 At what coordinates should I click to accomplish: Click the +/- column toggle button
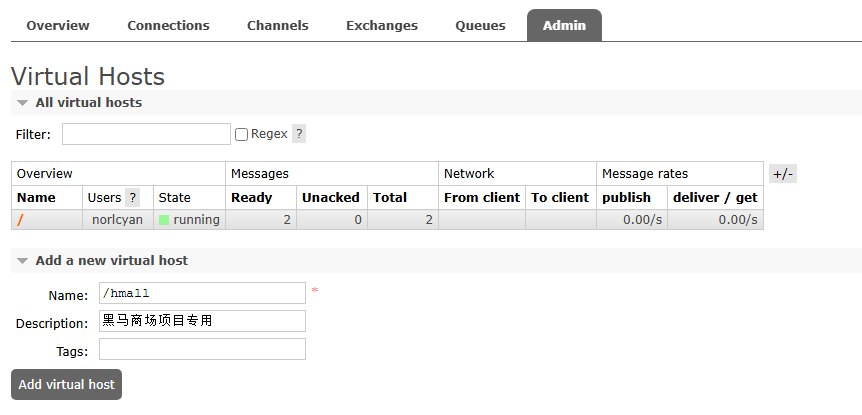click(x=783, y=174)
